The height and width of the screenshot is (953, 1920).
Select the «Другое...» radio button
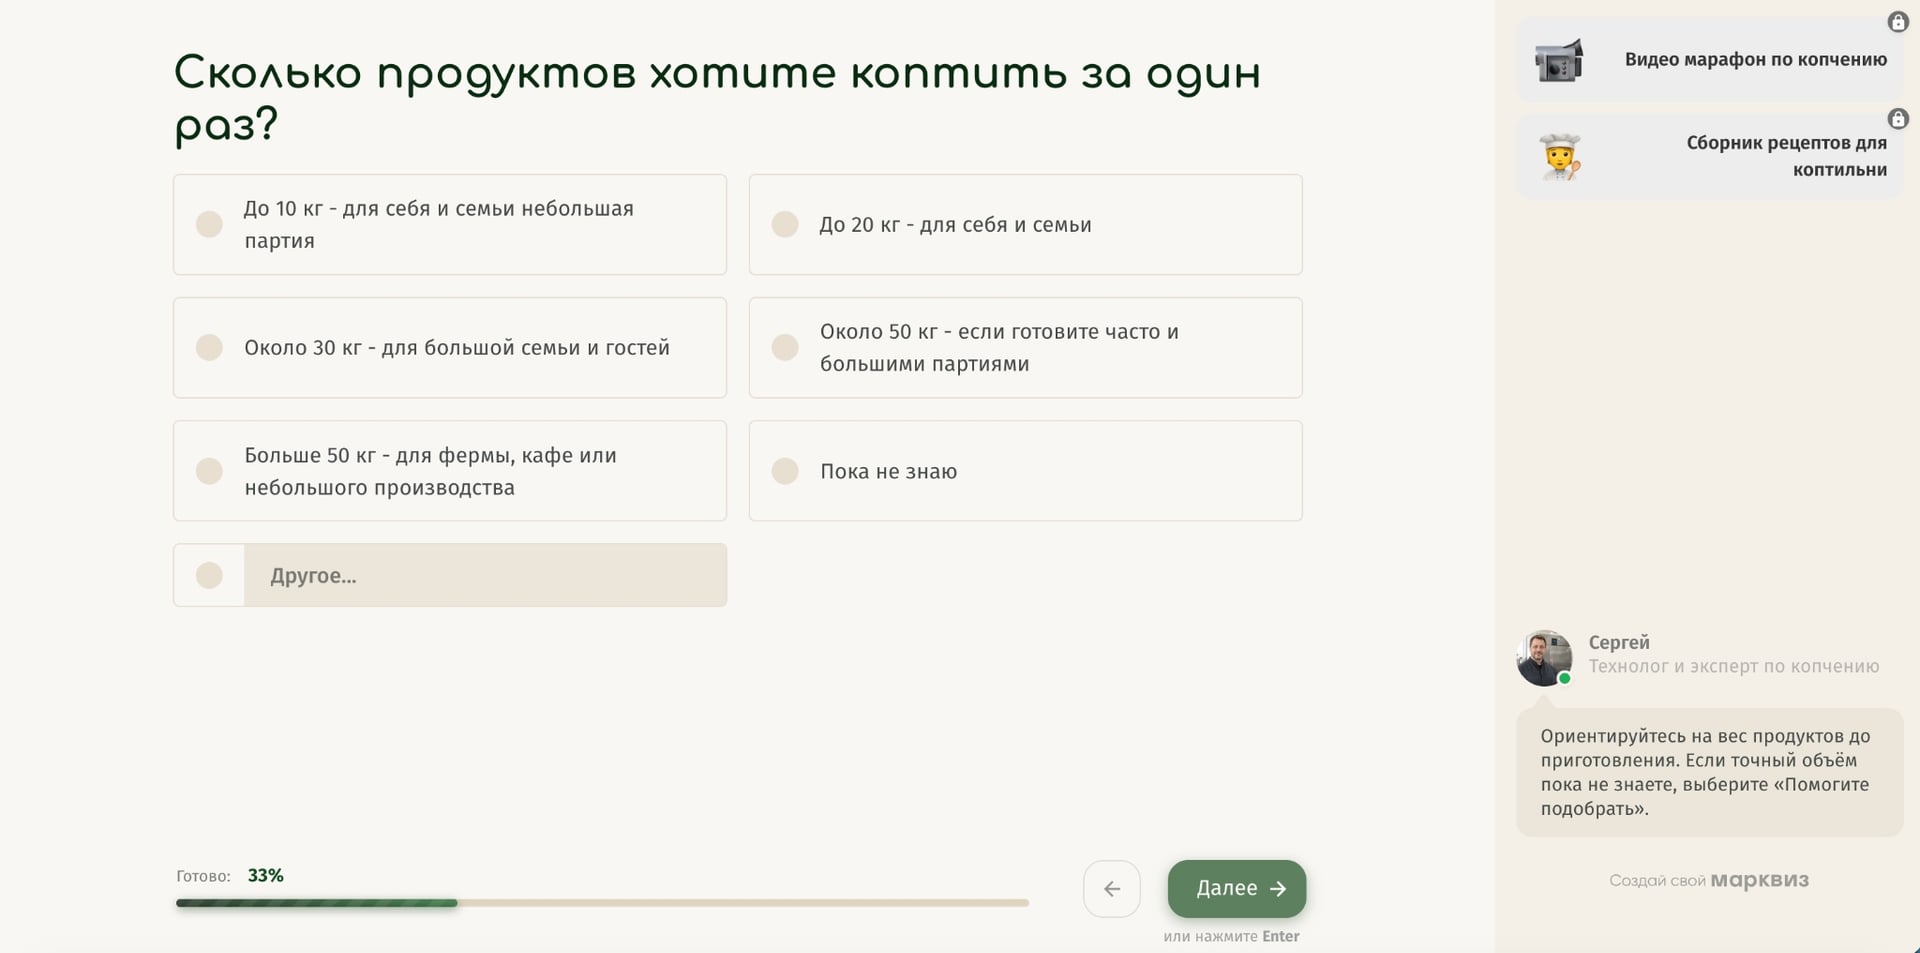(209, 575)
